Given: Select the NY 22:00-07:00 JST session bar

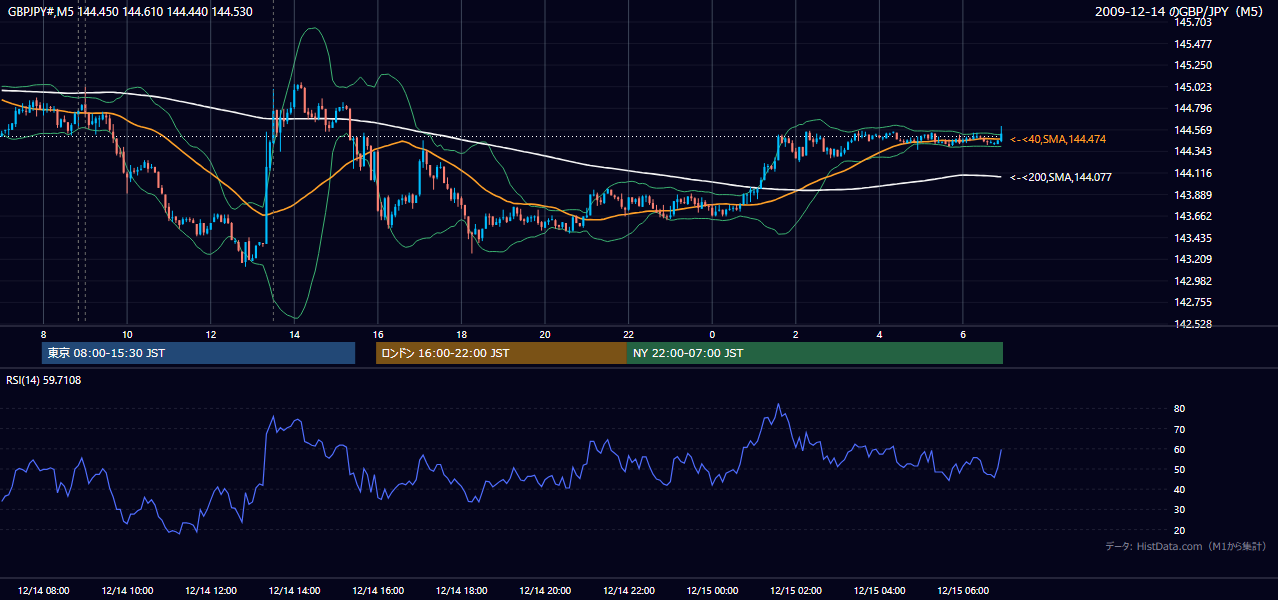Looking at the screenshot, I should (x=815, y=353).
